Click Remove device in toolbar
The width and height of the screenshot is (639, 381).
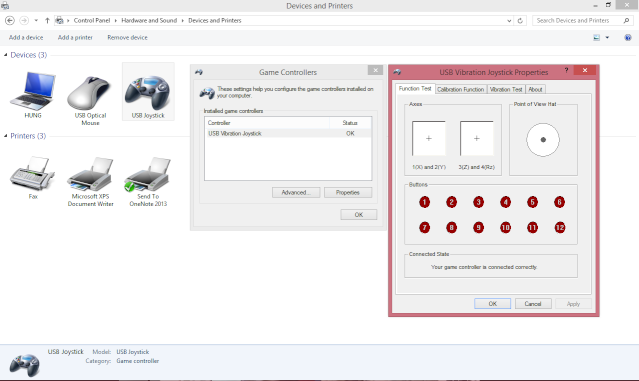coord(128,37)
